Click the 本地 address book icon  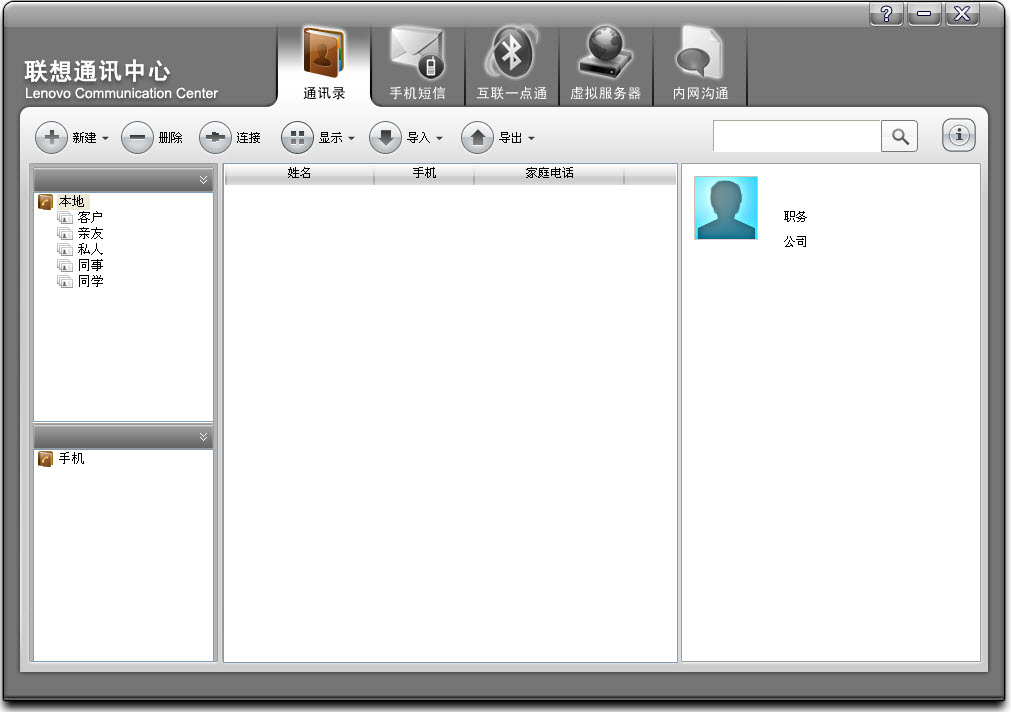(x=45, y=202)
